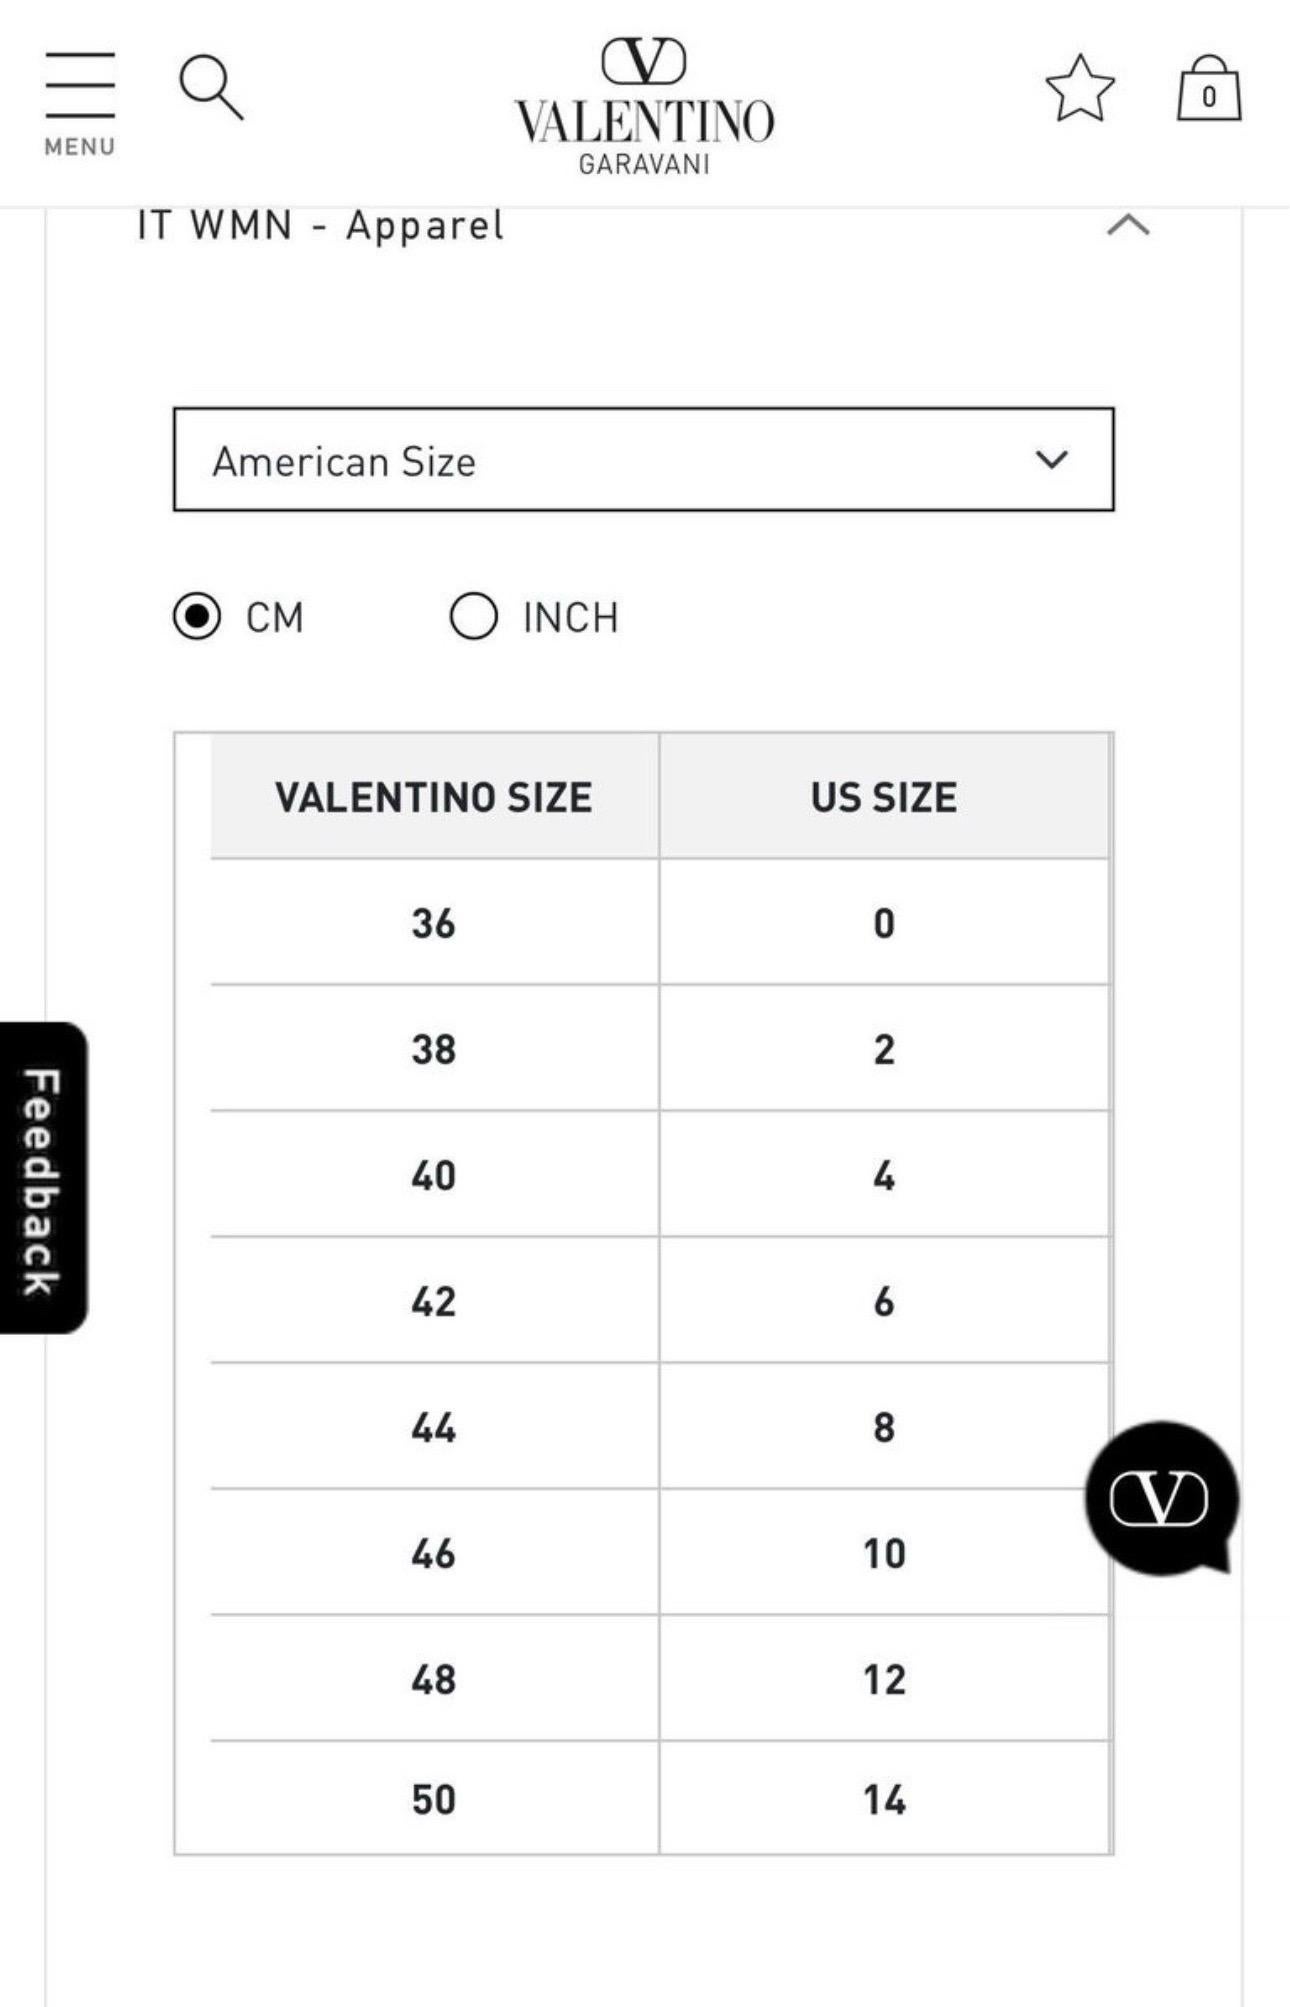Open the shopping bag icon
Screen dimensions: 1290x2007
[1209, 88]
